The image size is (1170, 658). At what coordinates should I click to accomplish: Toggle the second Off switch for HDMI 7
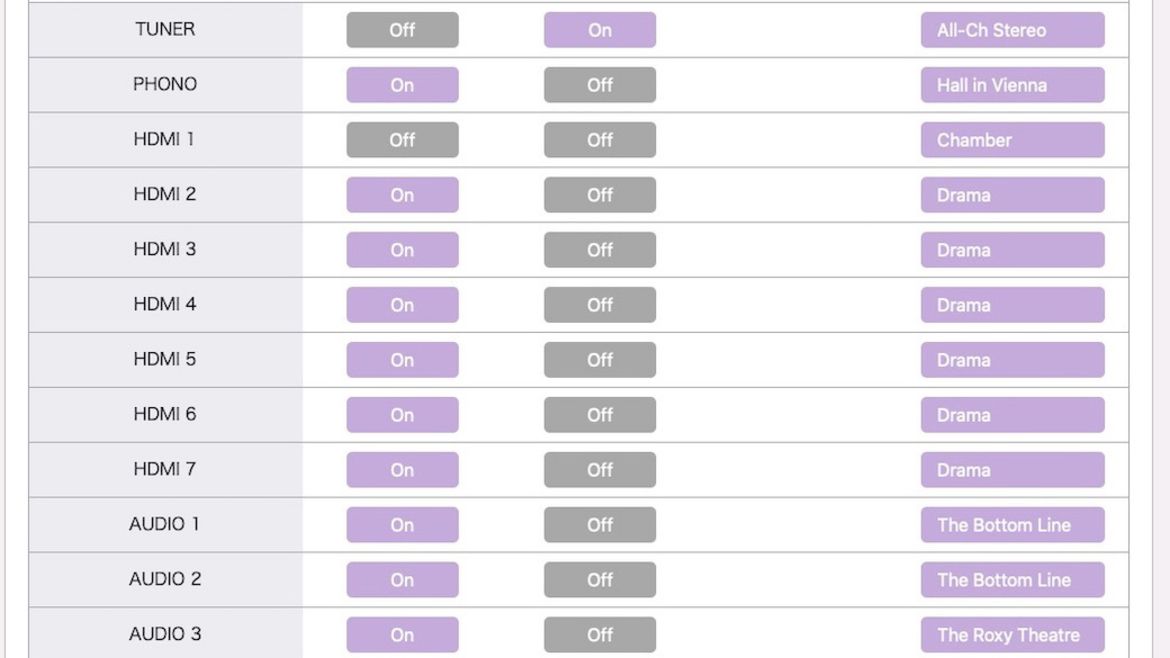click(600, 470)
